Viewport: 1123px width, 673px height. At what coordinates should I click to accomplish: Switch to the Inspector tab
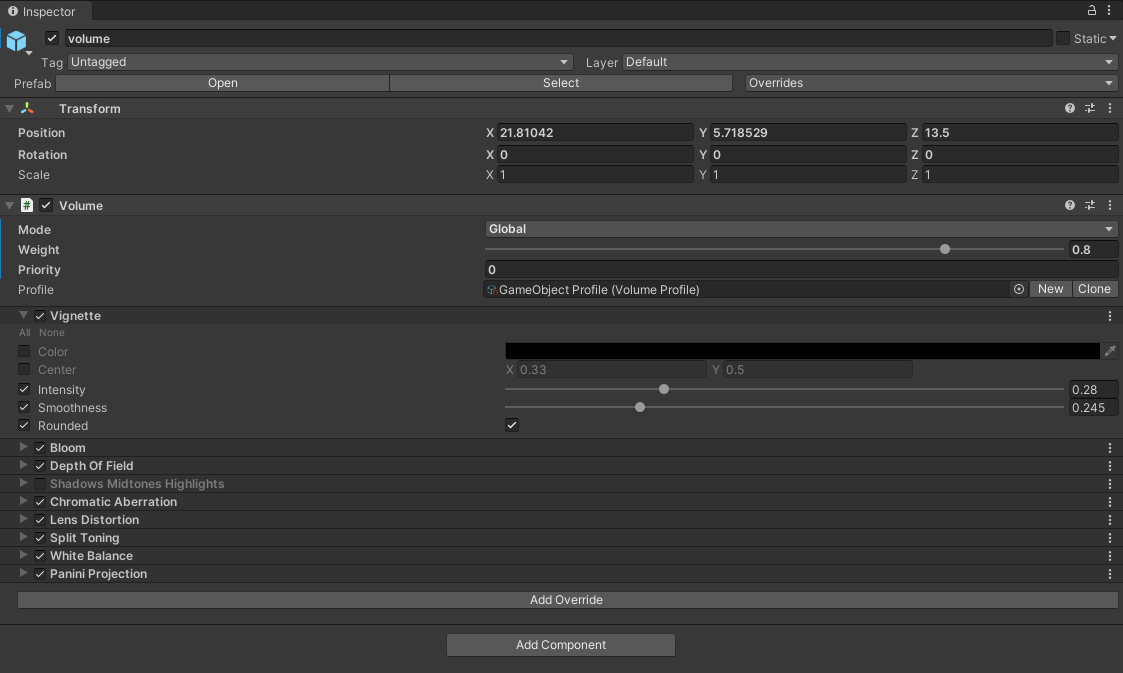(x=46, y=11)
